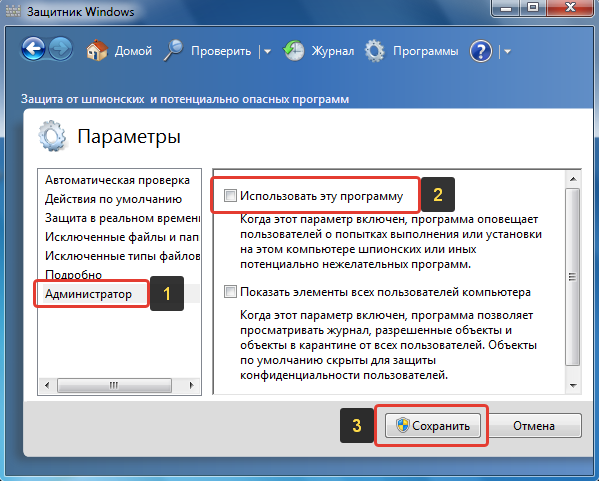
Task: Click the list's right scroll arrow
Action: (x=191, y=385)
